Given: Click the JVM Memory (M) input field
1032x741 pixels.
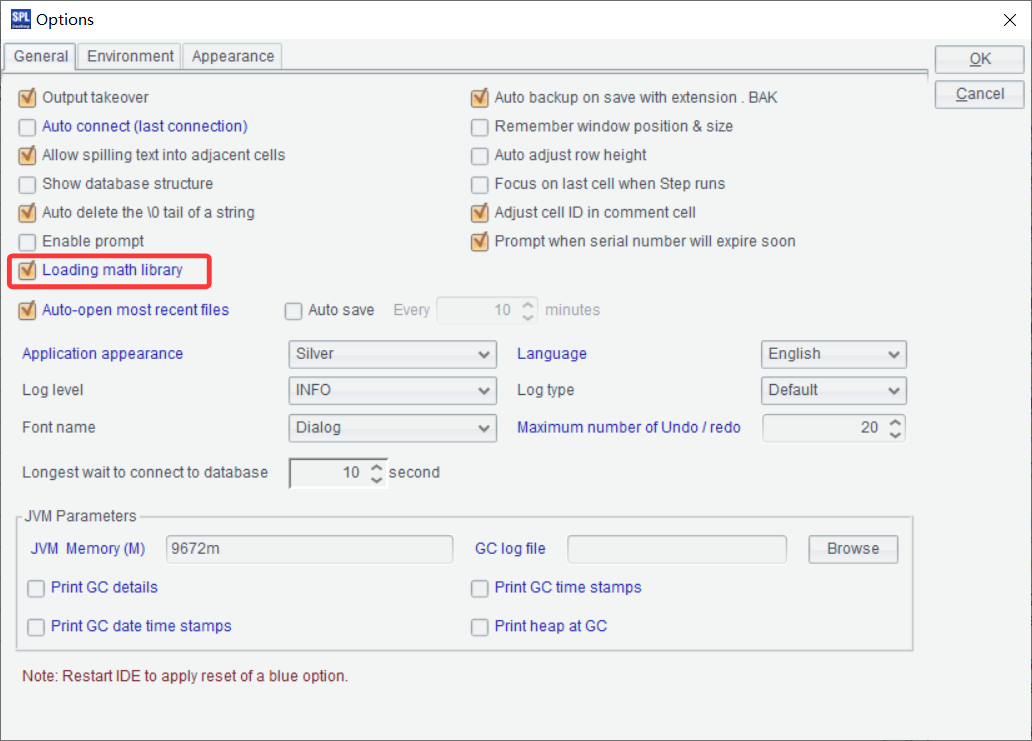Looking at the screenshot, I should 310,549.
